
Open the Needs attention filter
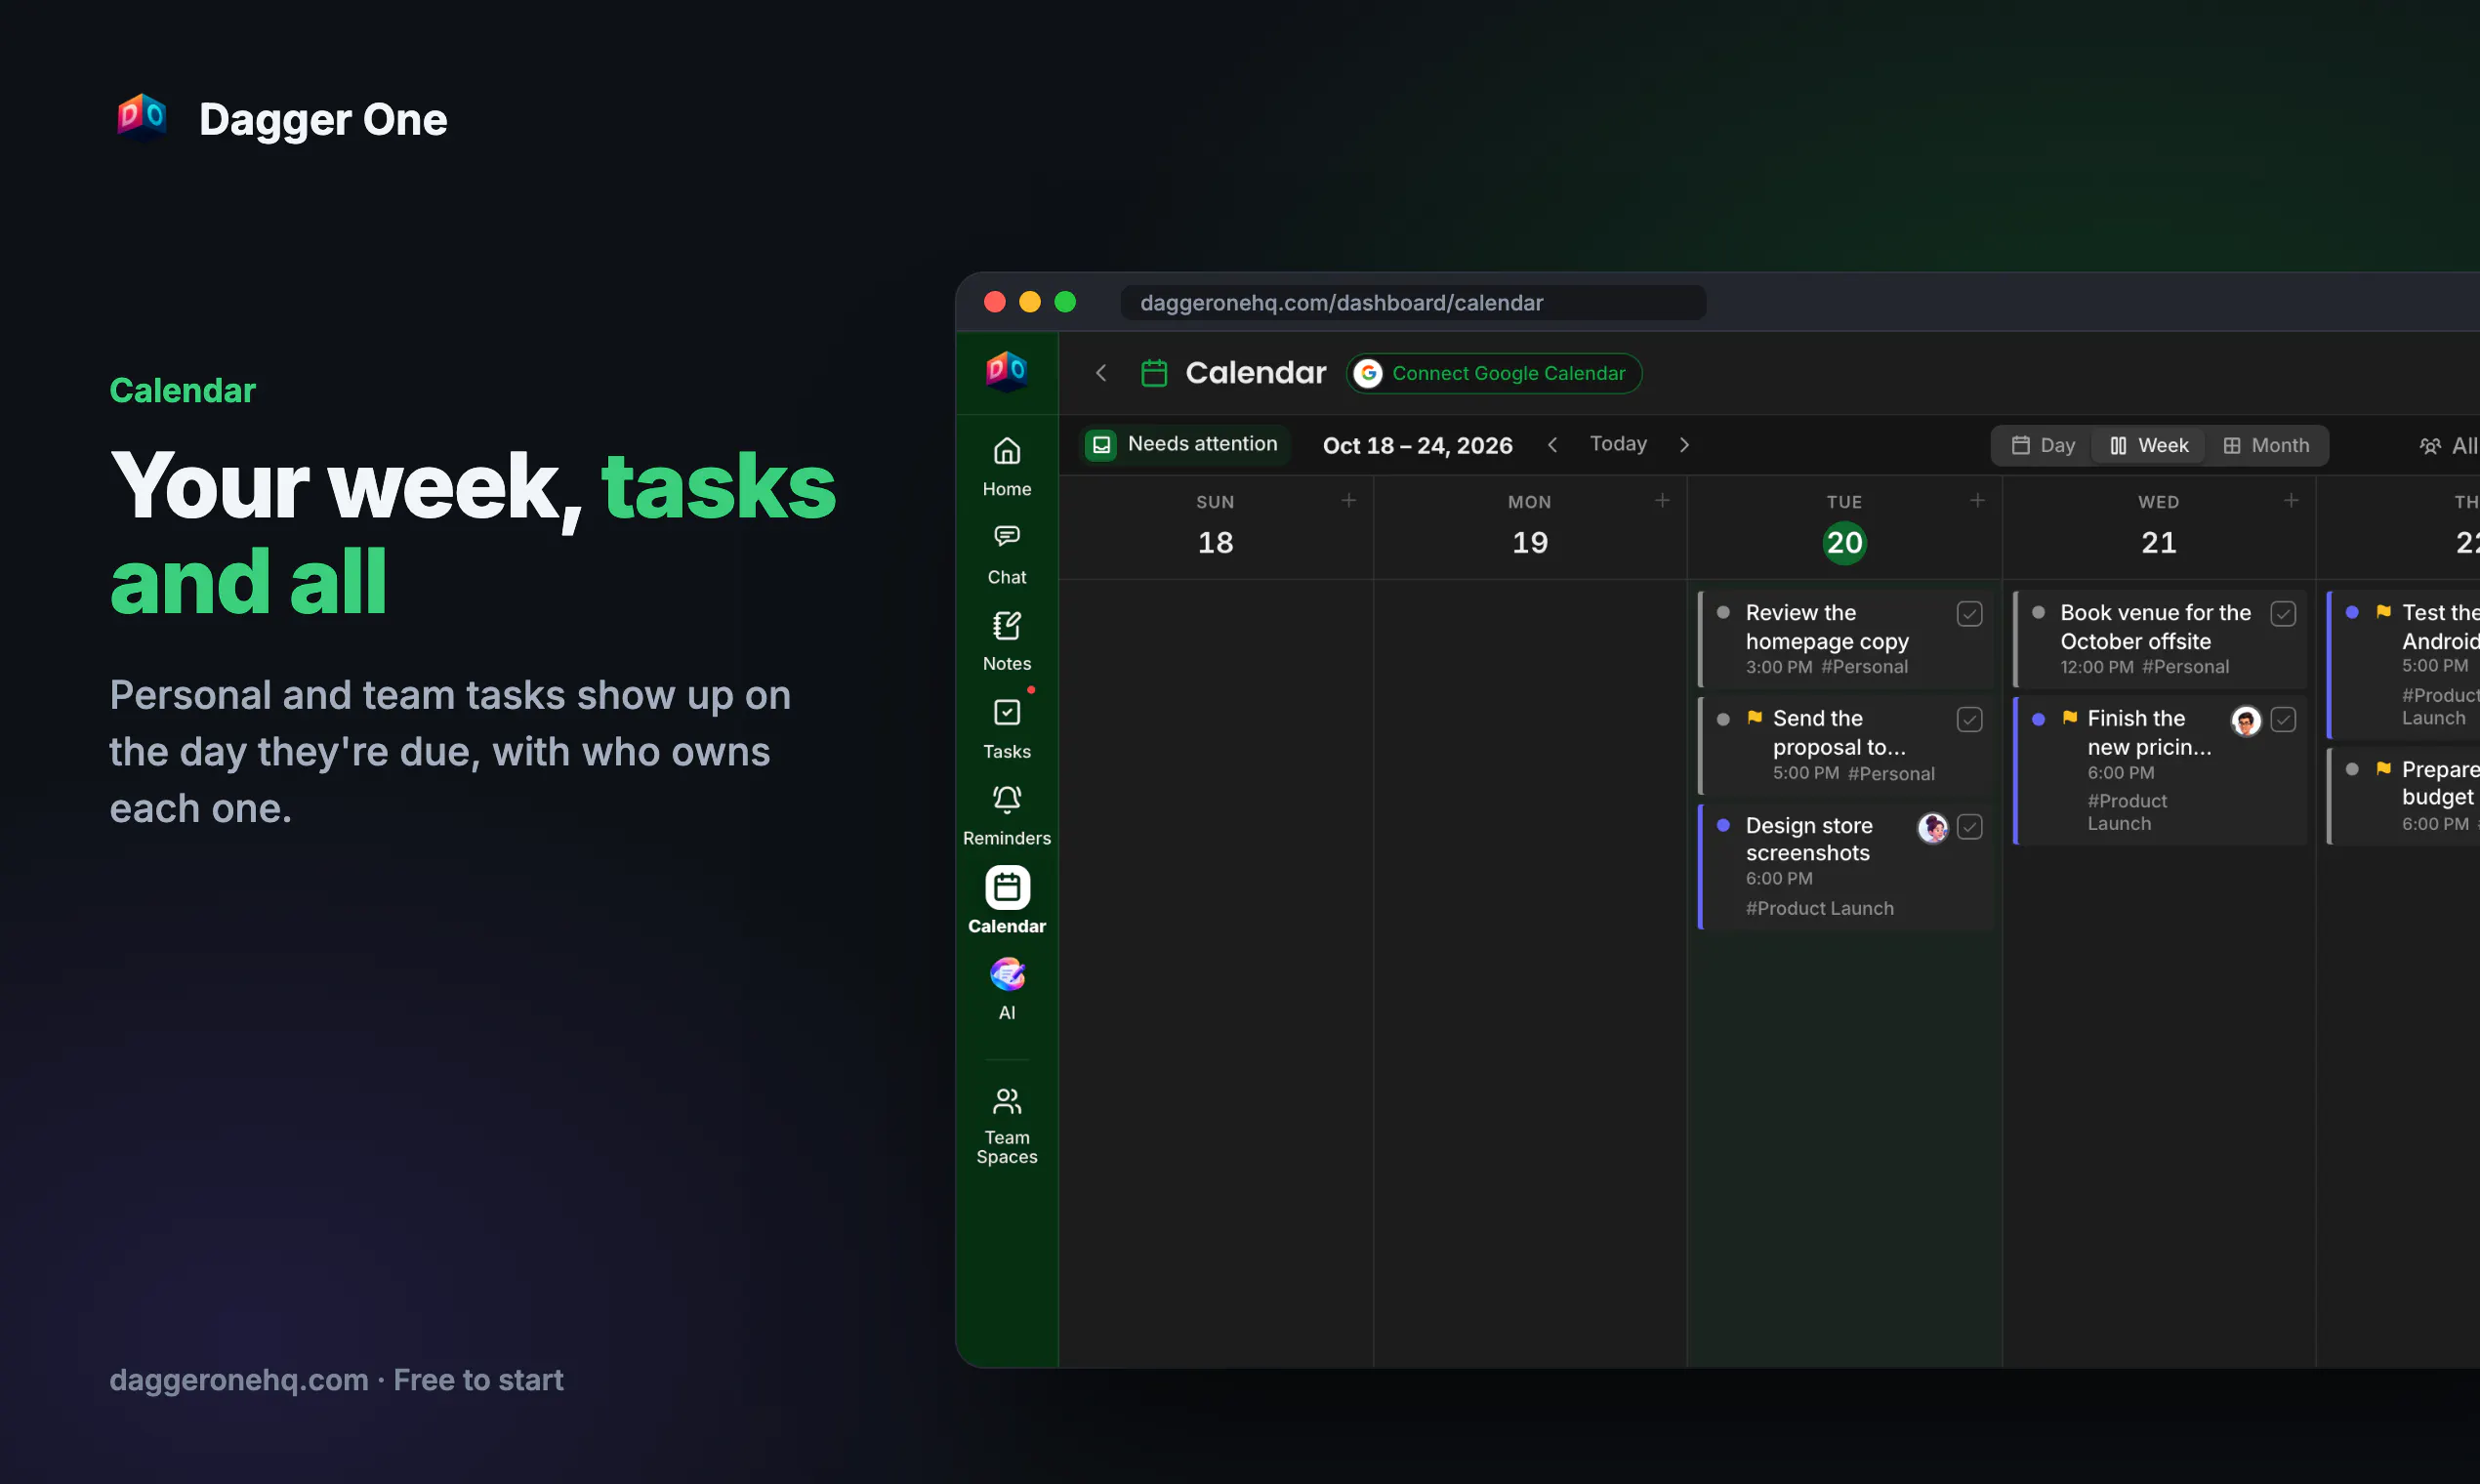[x=1183, y=444]
